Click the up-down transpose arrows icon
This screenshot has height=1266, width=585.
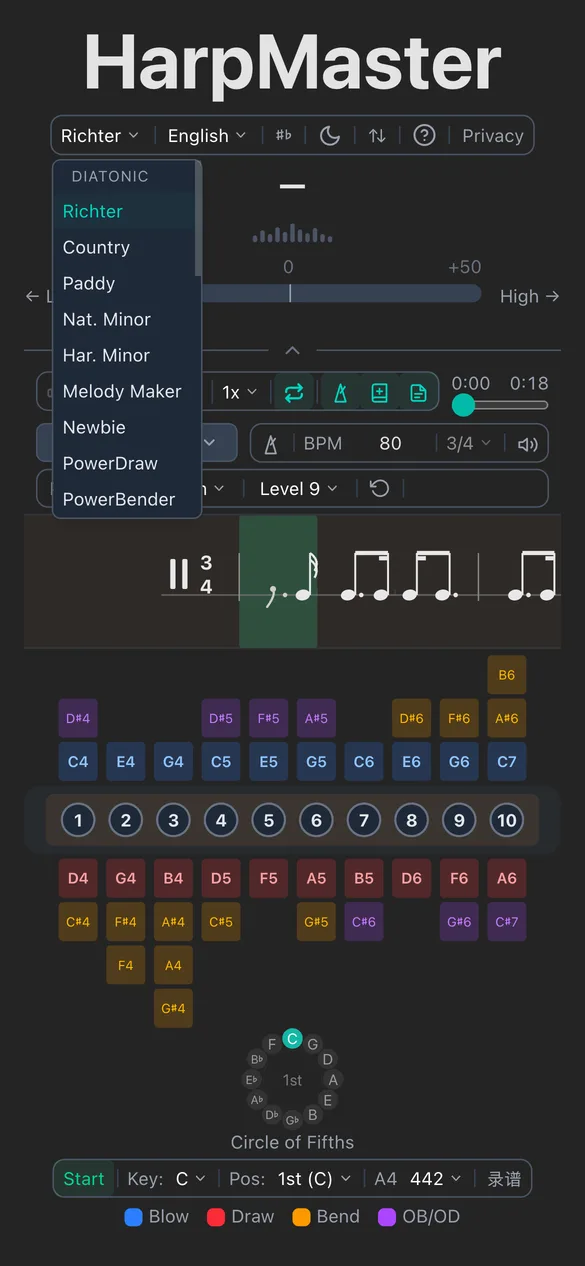click(x=375, y=135)
